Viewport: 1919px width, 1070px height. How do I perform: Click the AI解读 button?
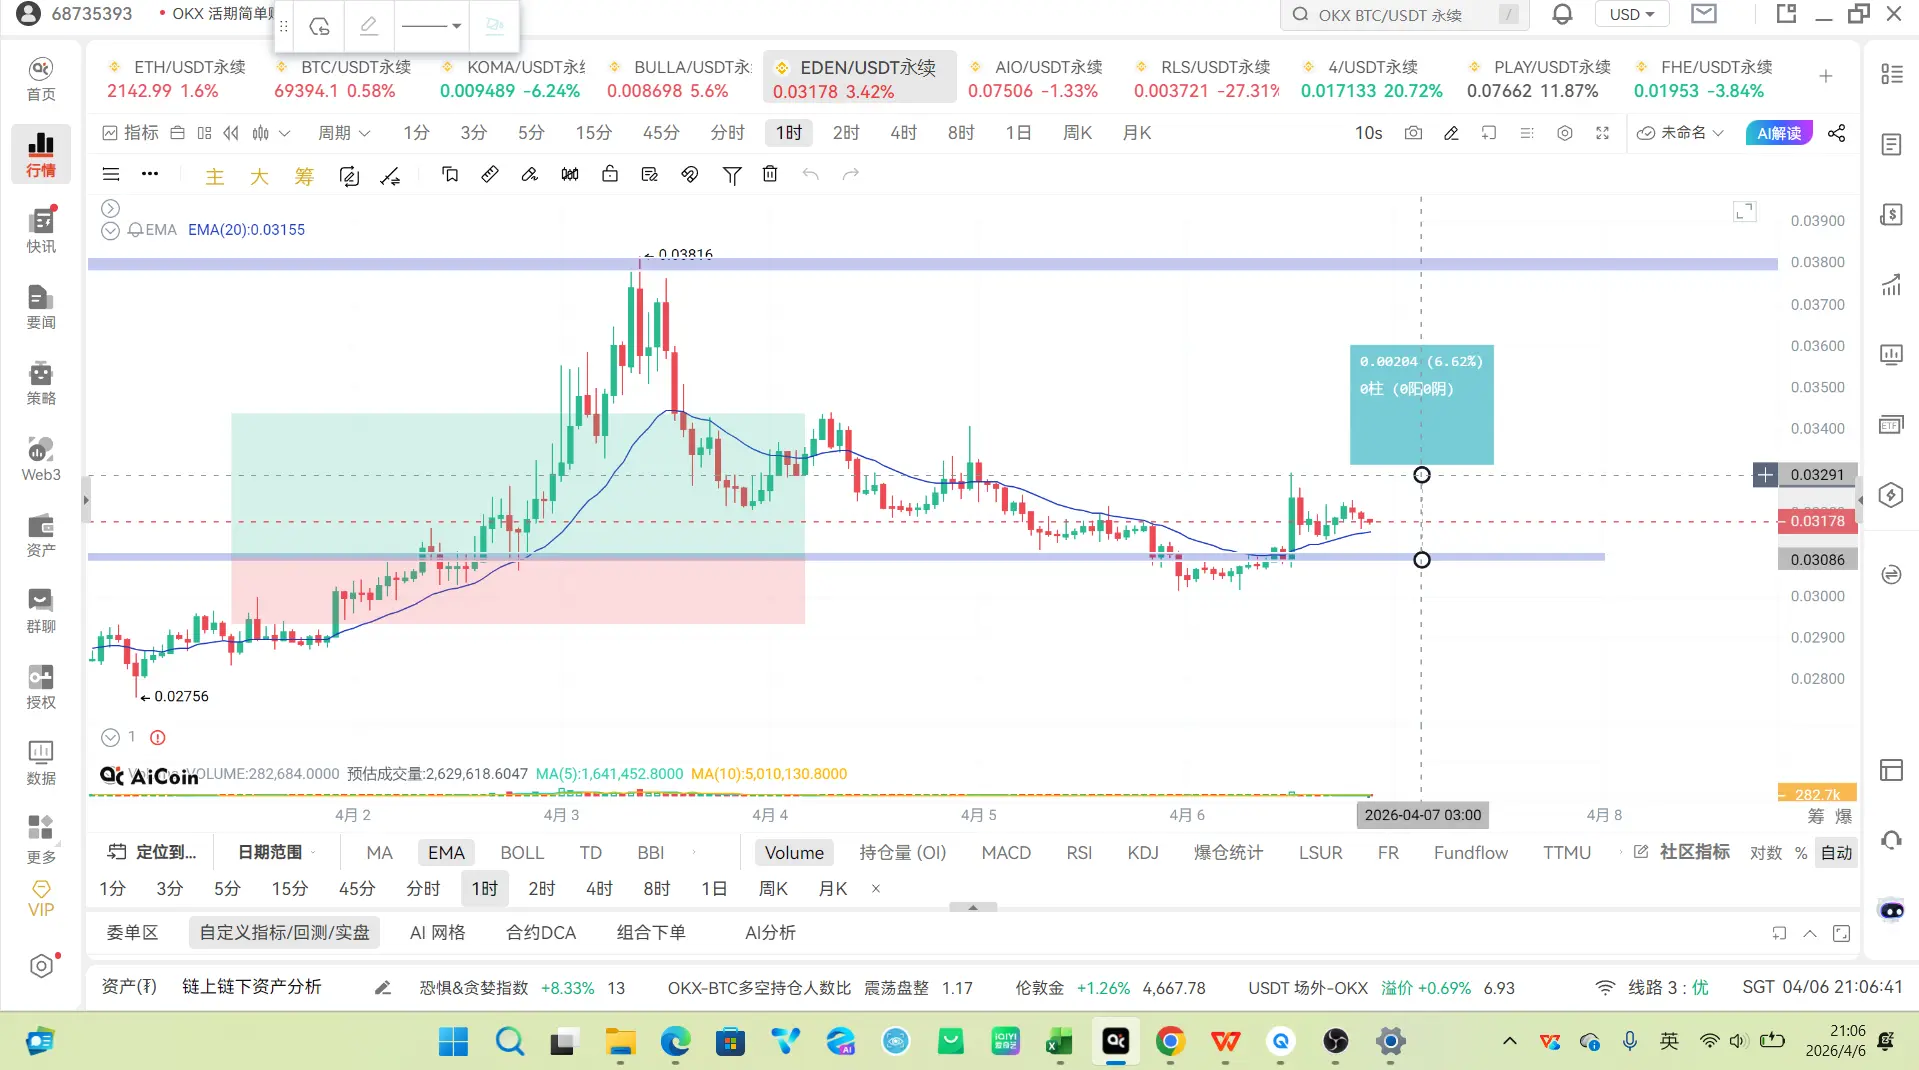pos(1779,133)
